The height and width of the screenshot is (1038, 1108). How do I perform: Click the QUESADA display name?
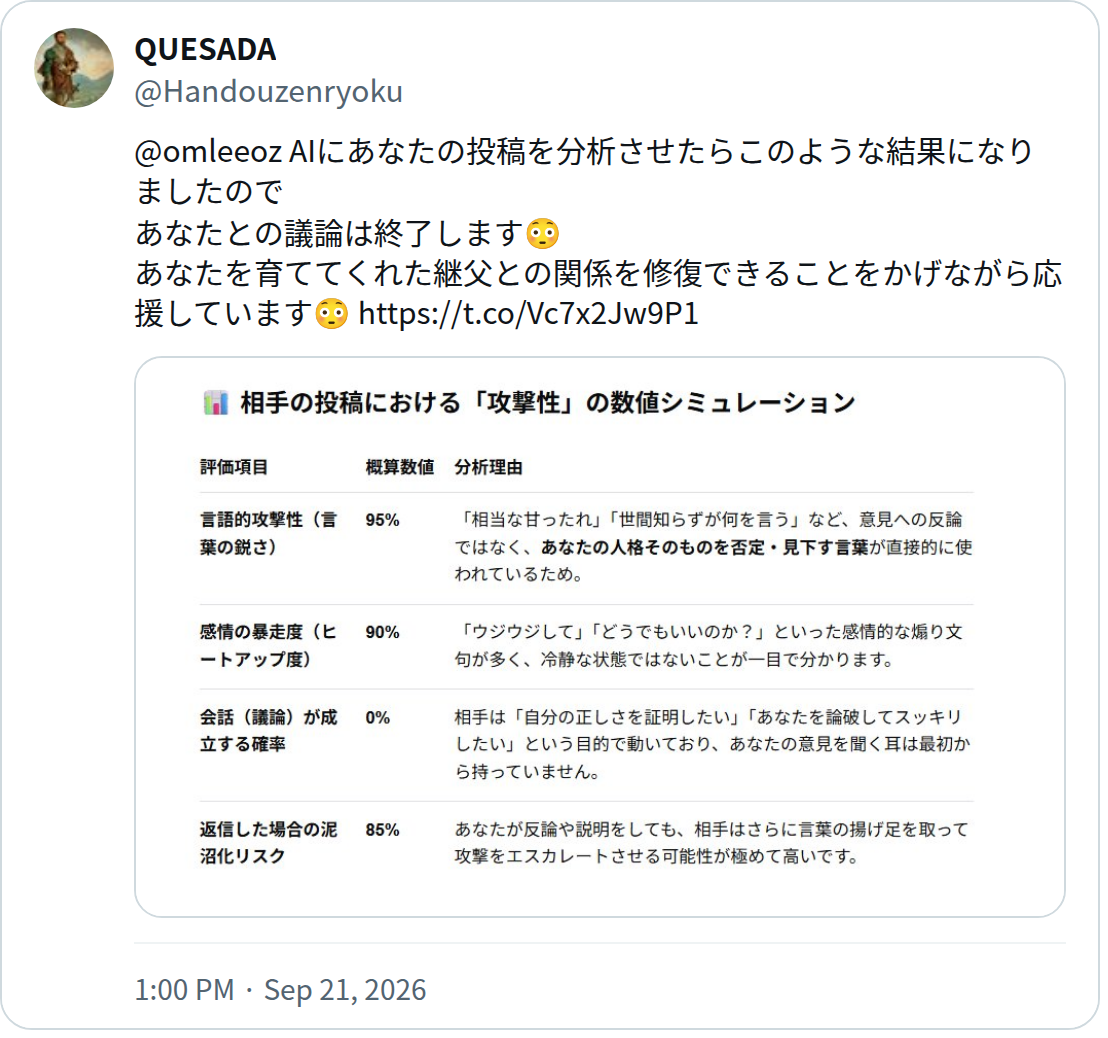pos(205,49)
